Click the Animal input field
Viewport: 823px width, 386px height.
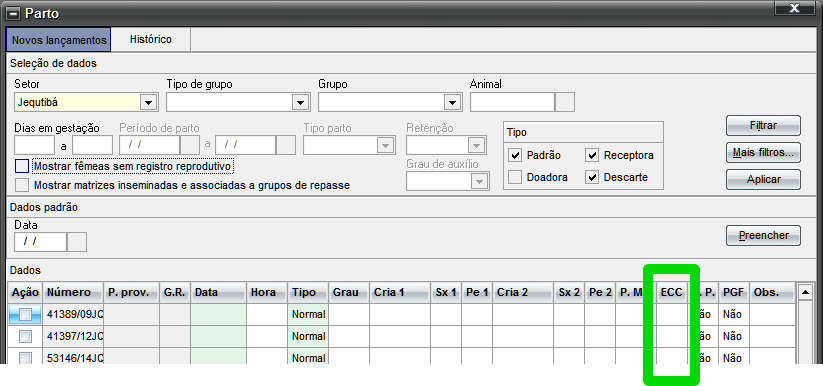pyautogui.click(x=512, y=102)
